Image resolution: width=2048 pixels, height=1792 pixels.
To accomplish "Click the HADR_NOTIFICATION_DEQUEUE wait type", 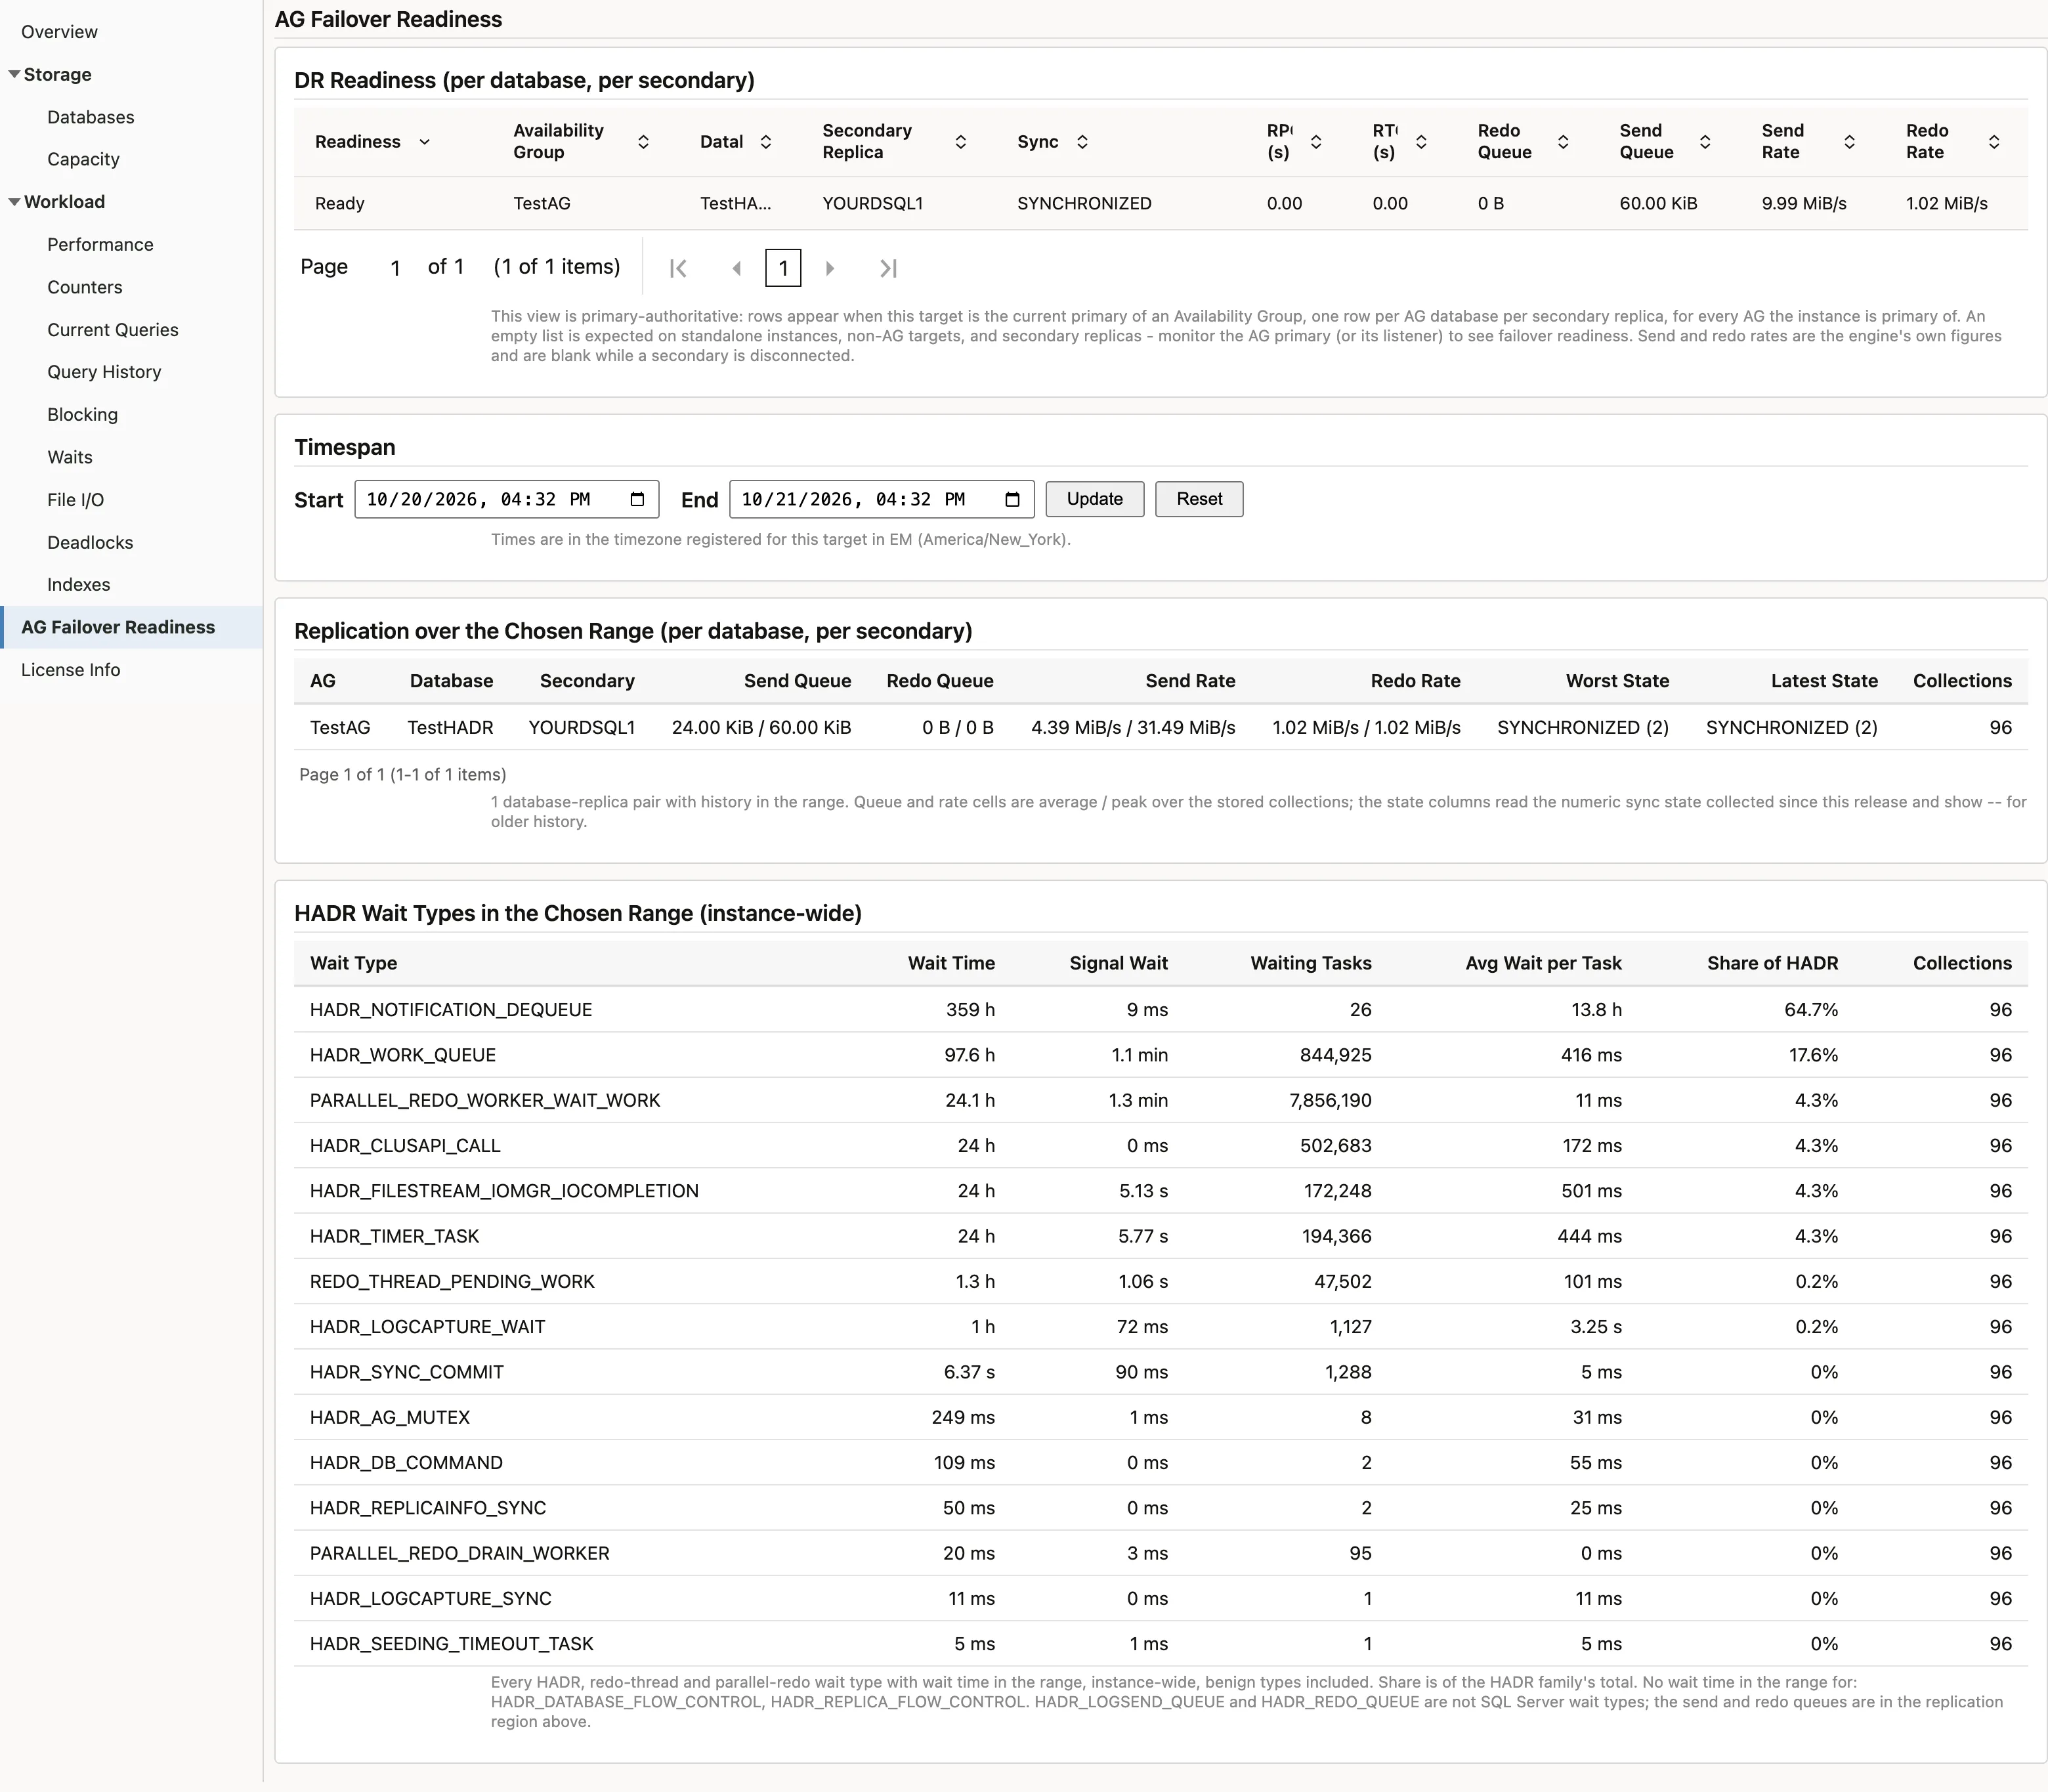I will click(x=451, y=1010).
